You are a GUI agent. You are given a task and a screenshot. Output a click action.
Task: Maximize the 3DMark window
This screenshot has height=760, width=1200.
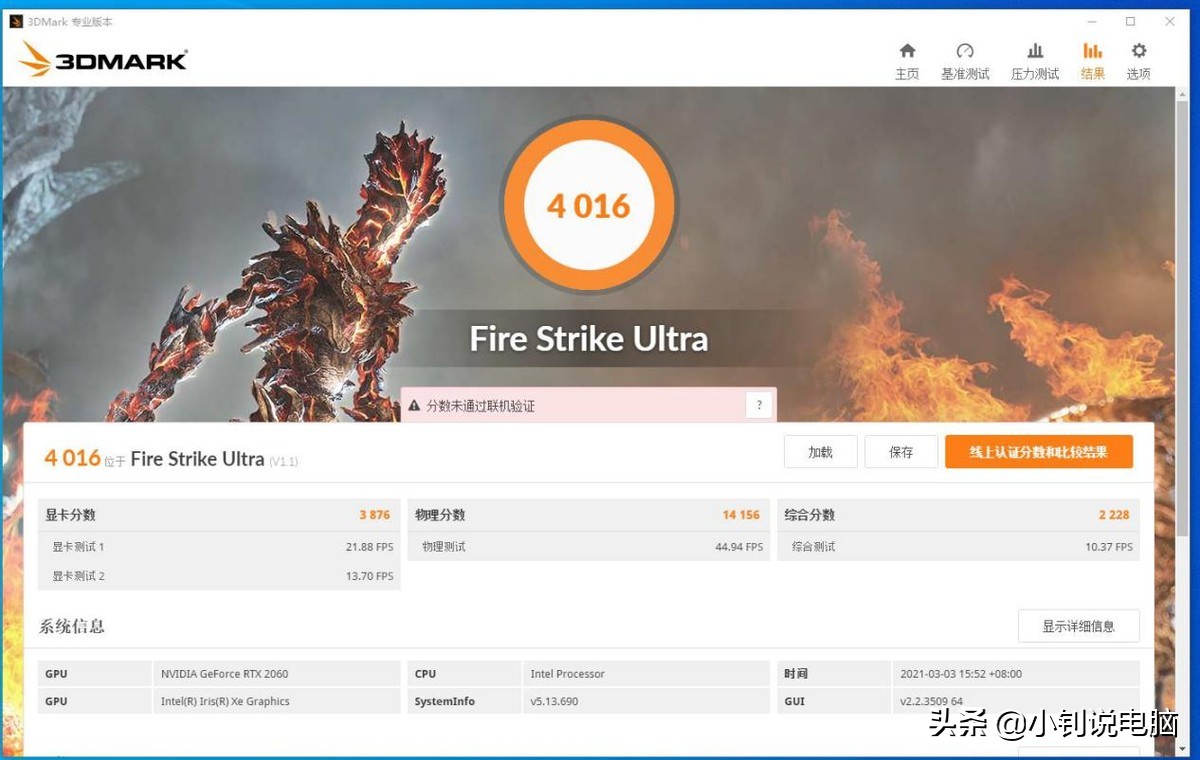pyautogui.click(x=1130, y=21)
